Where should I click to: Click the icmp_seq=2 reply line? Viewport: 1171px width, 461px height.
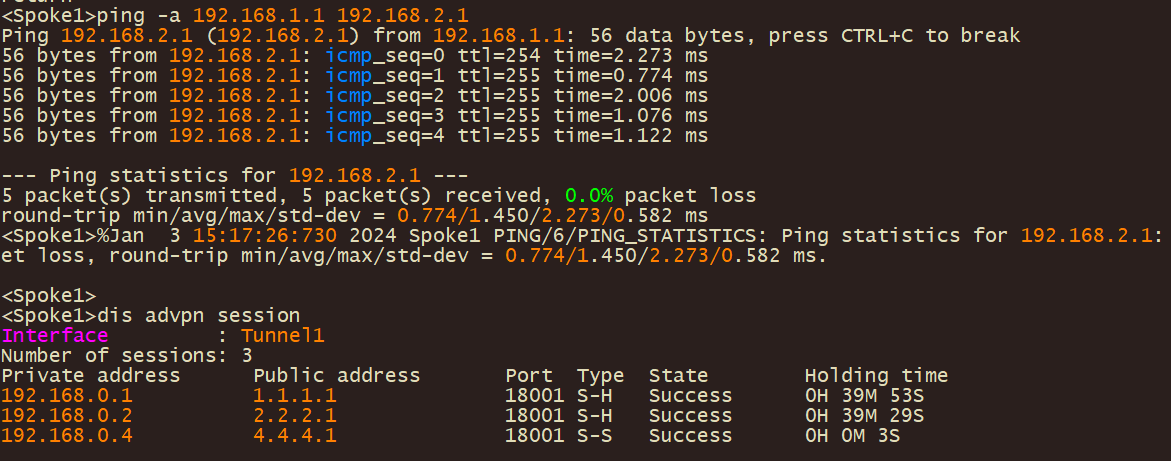click(x=355, y=96)
